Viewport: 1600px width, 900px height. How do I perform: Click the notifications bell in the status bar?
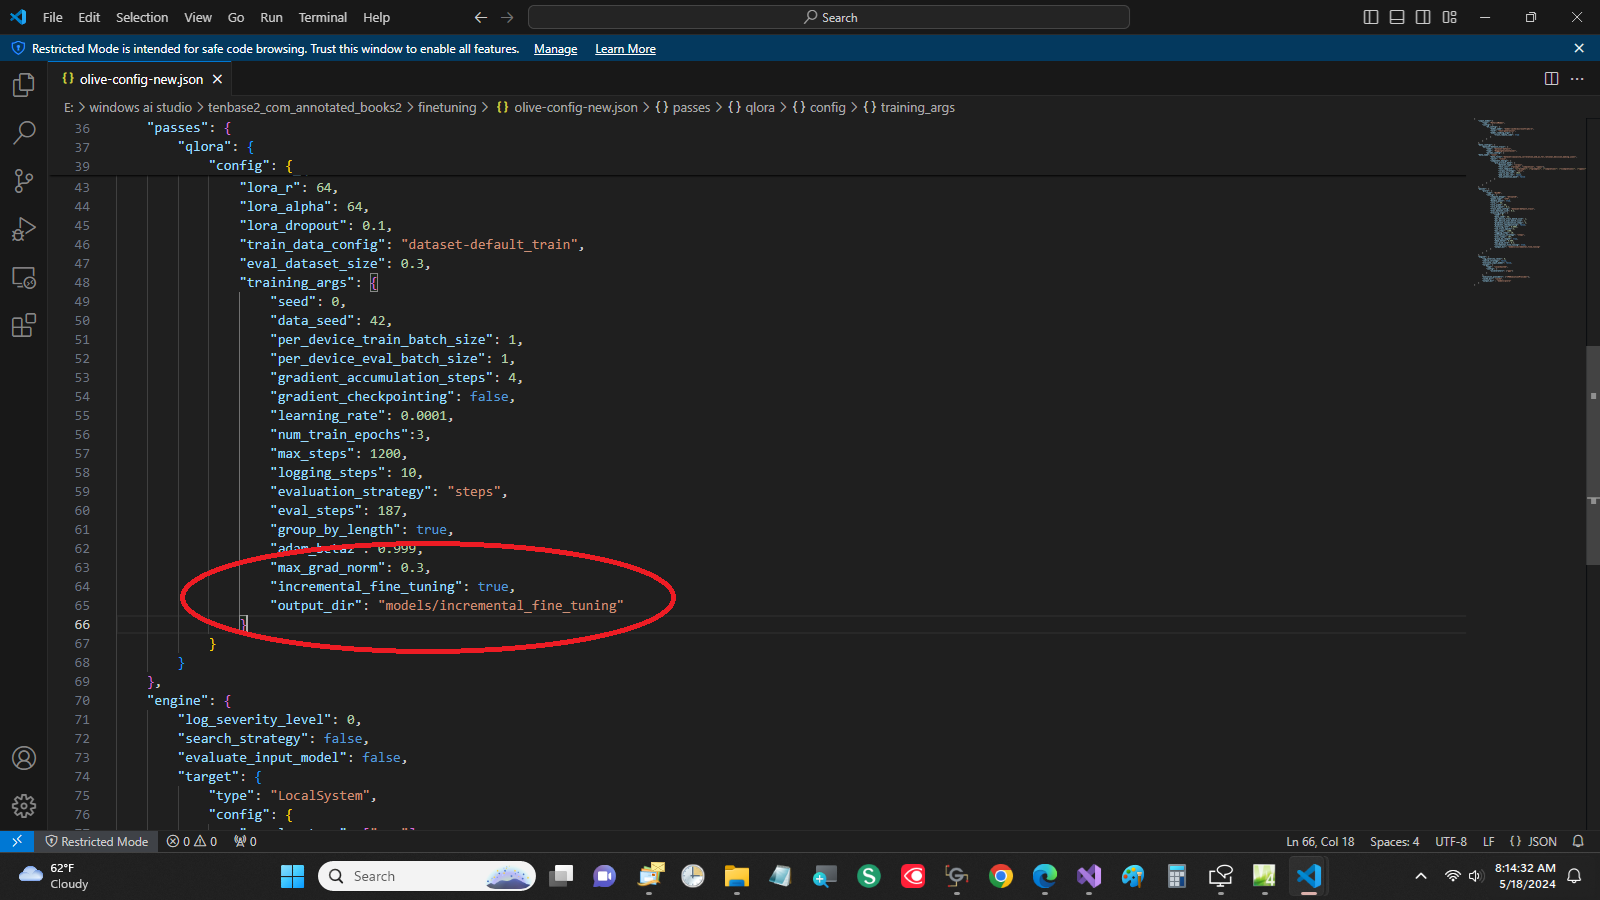(1577, 841)
